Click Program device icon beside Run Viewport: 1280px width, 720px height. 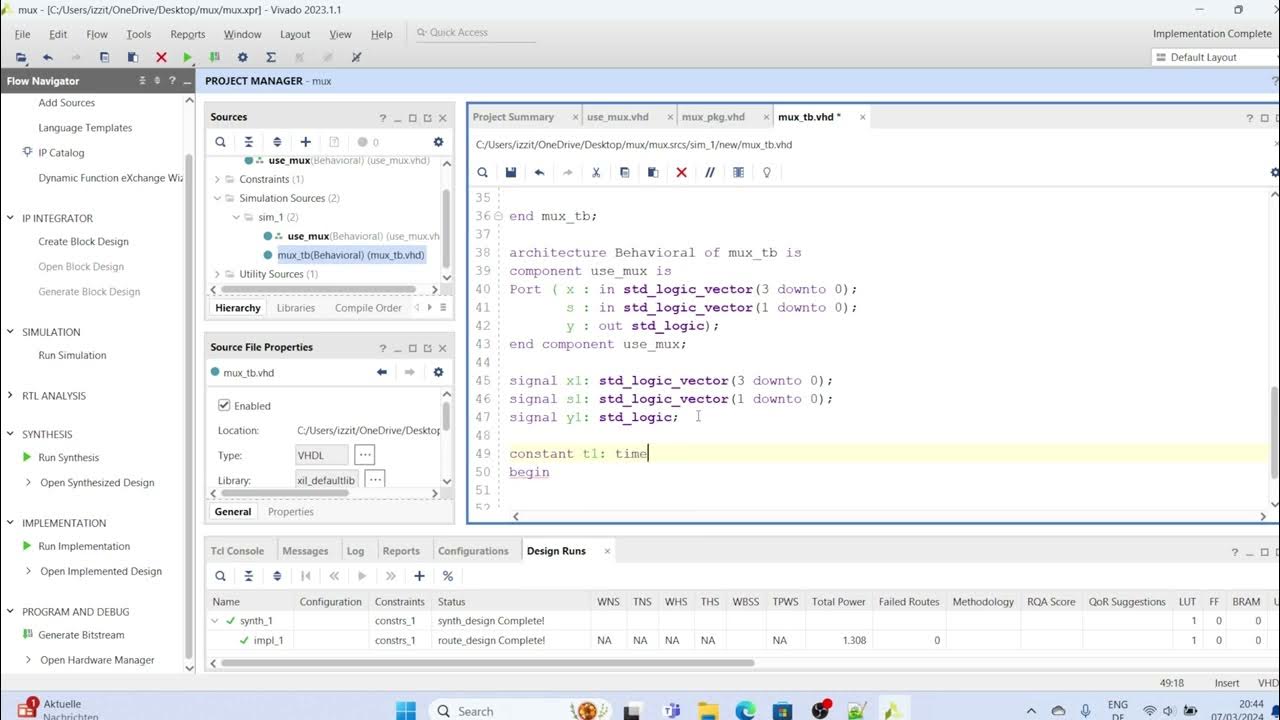tap(214, 58)
